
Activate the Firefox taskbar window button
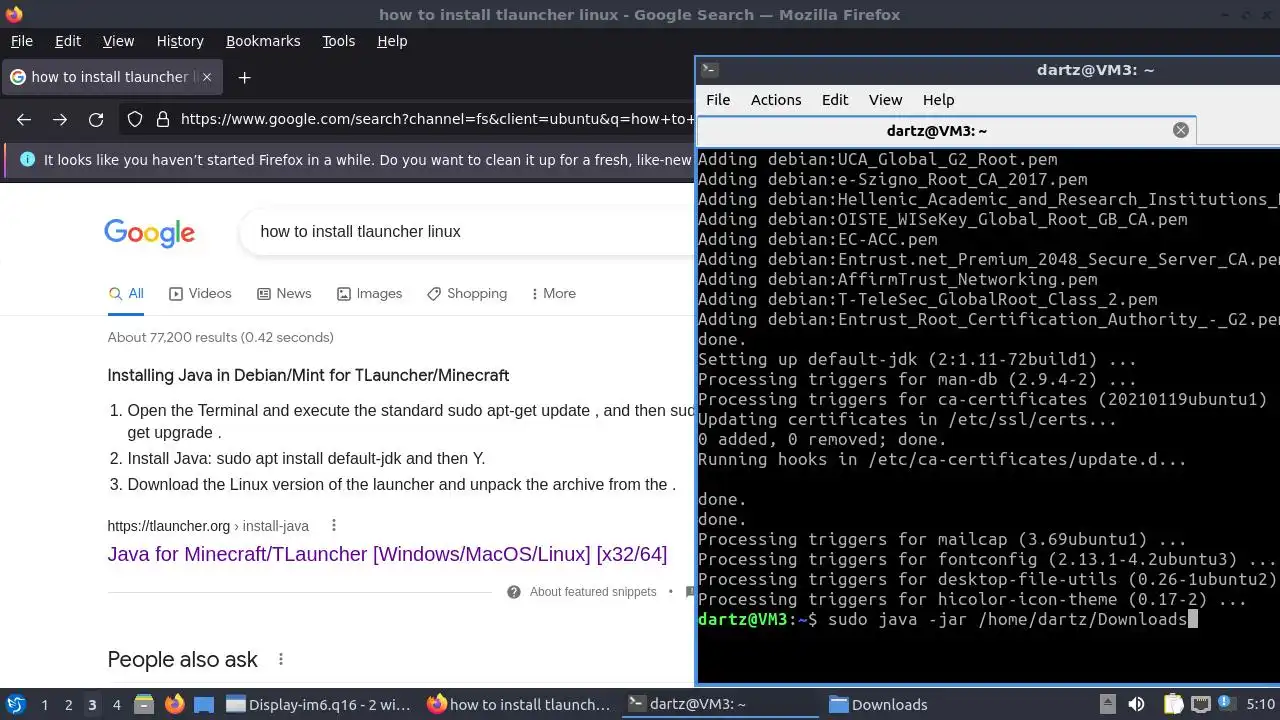click(519, 704)
